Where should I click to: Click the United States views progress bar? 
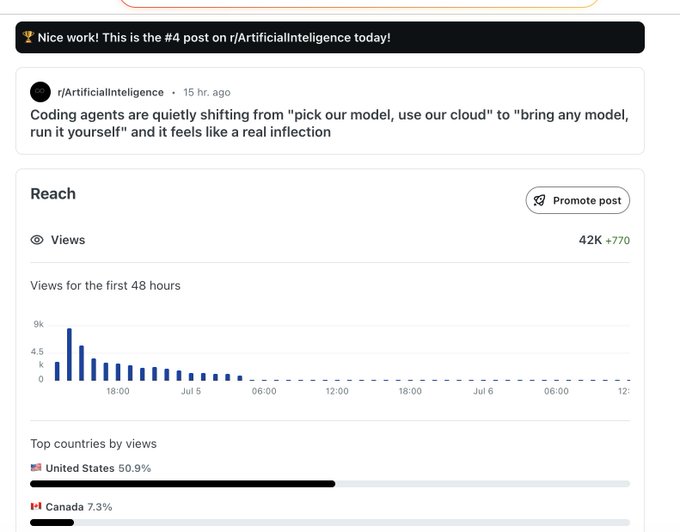tap(330, 484)
